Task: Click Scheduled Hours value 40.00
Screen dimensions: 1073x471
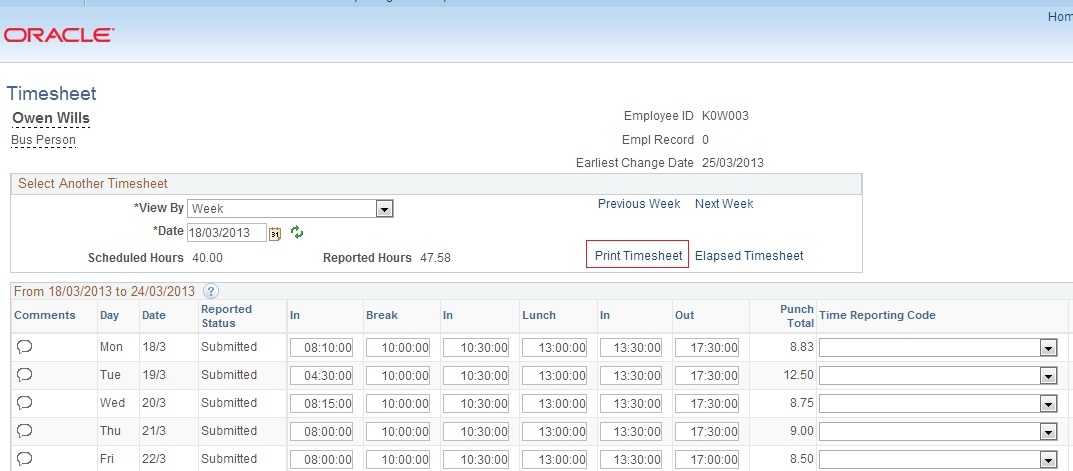Action: (x=207, y=258)
